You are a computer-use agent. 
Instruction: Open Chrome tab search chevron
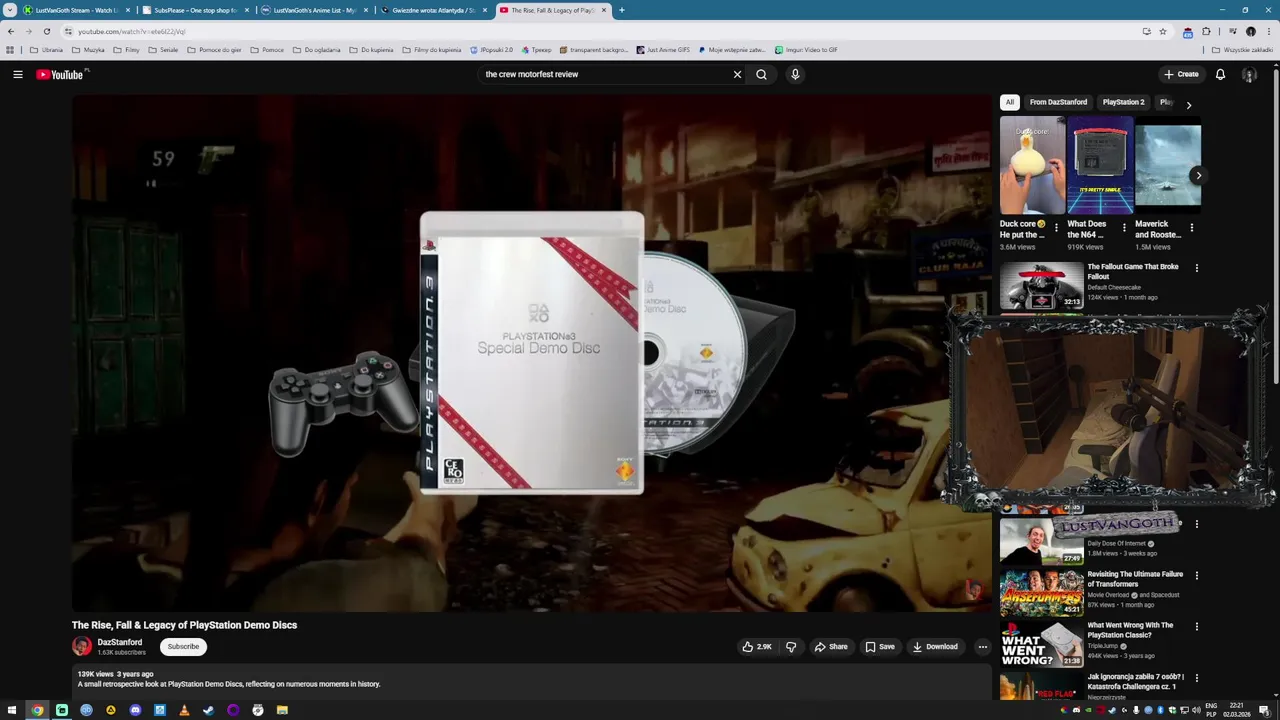pos(10,10)
